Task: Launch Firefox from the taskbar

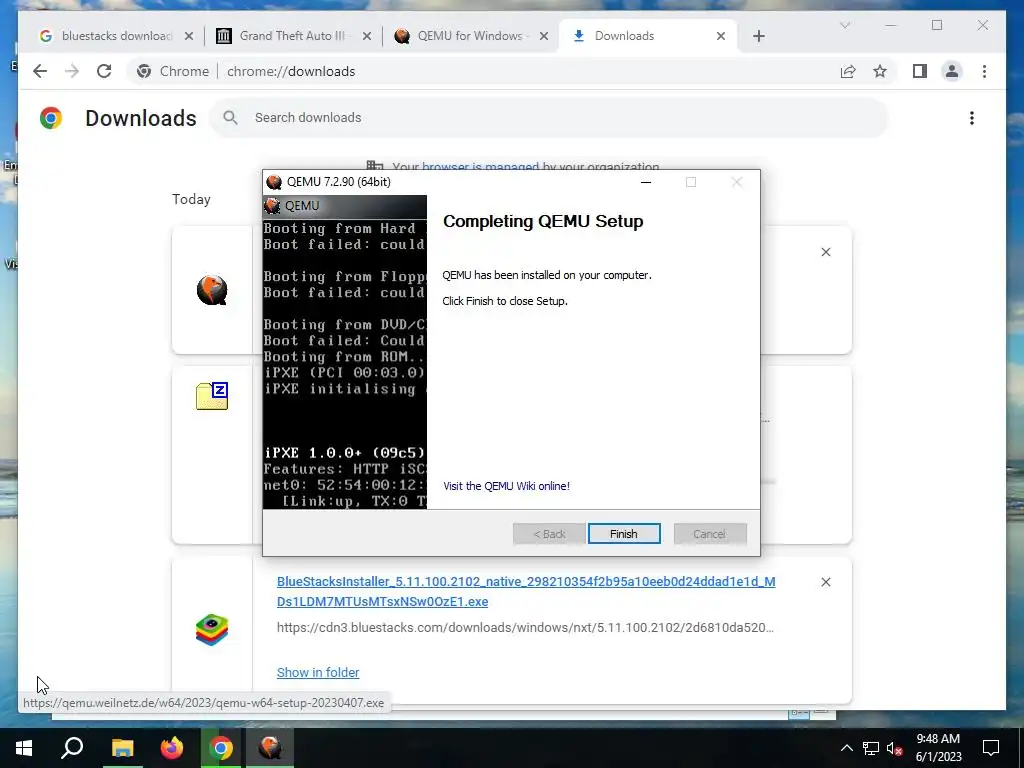Action: 172,748
